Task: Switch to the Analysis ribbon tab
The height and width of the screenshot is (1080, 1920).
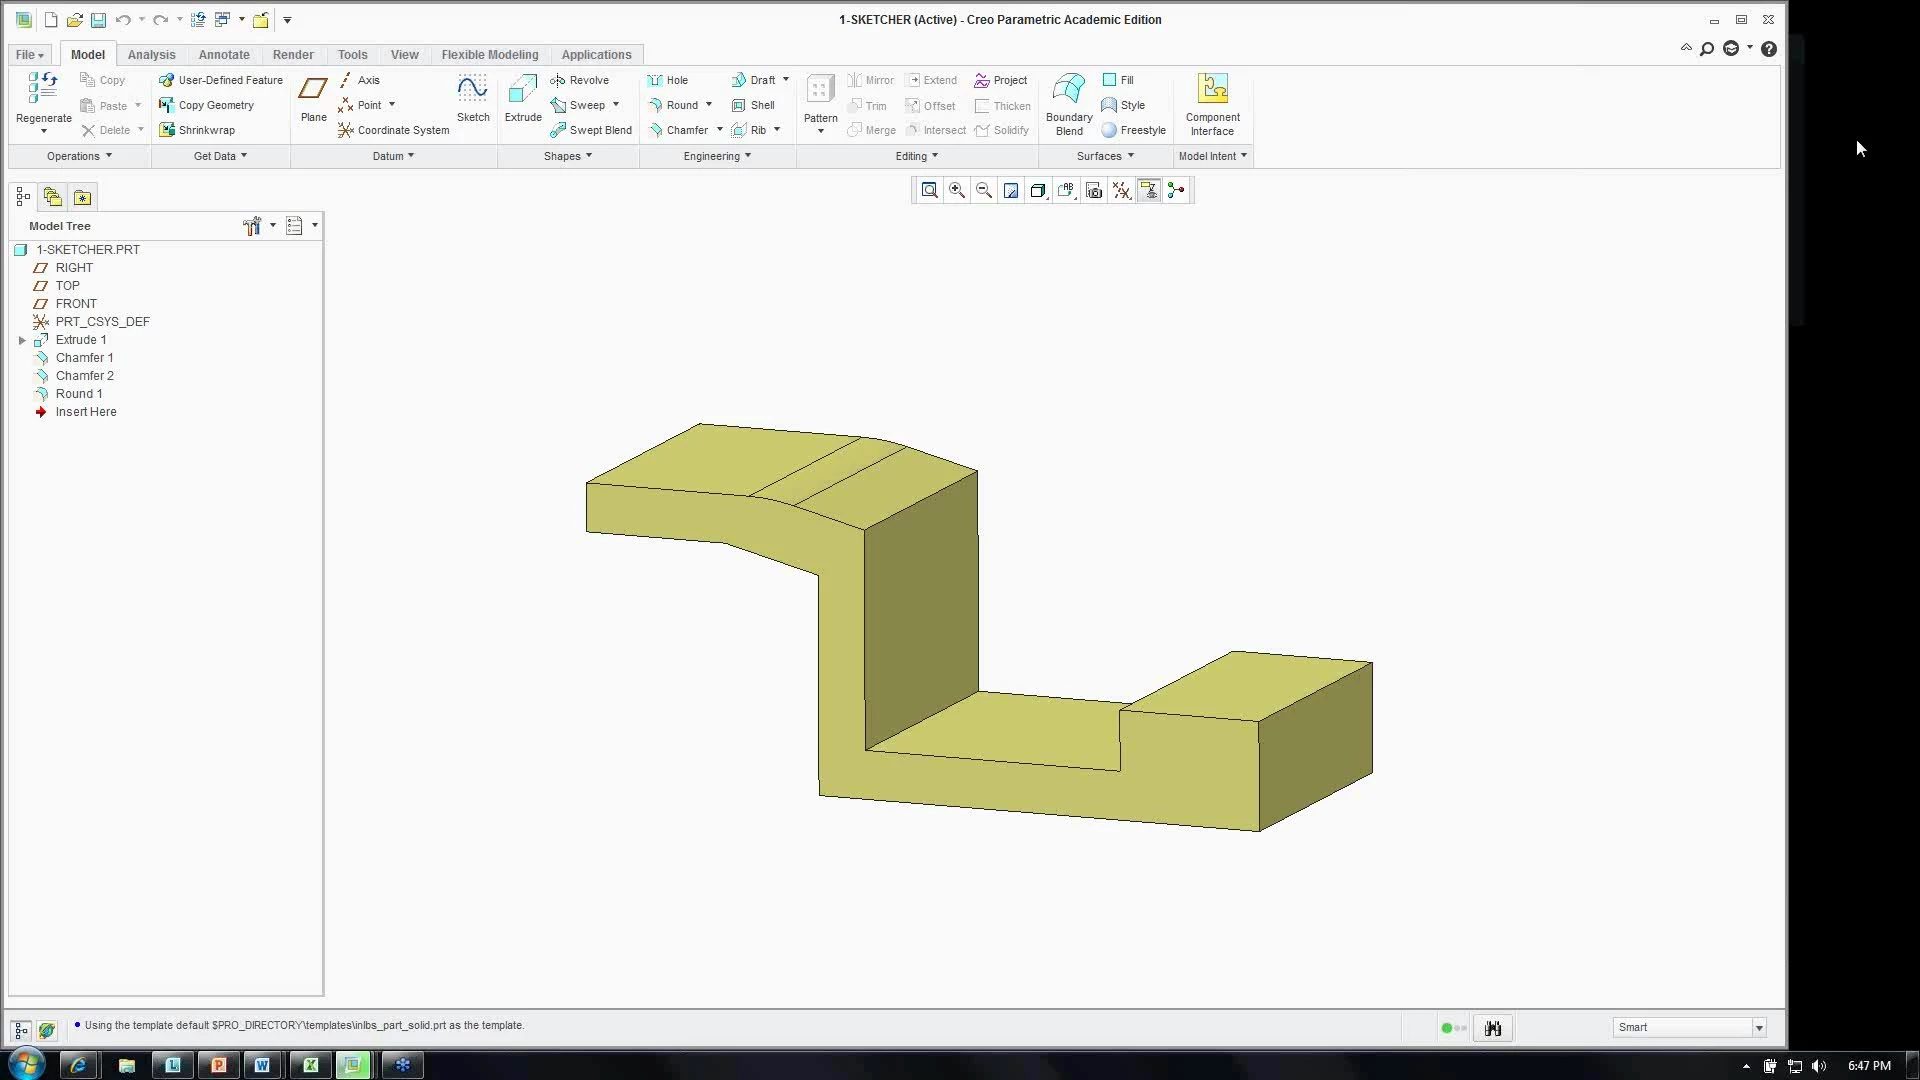Action: point(151,55)
